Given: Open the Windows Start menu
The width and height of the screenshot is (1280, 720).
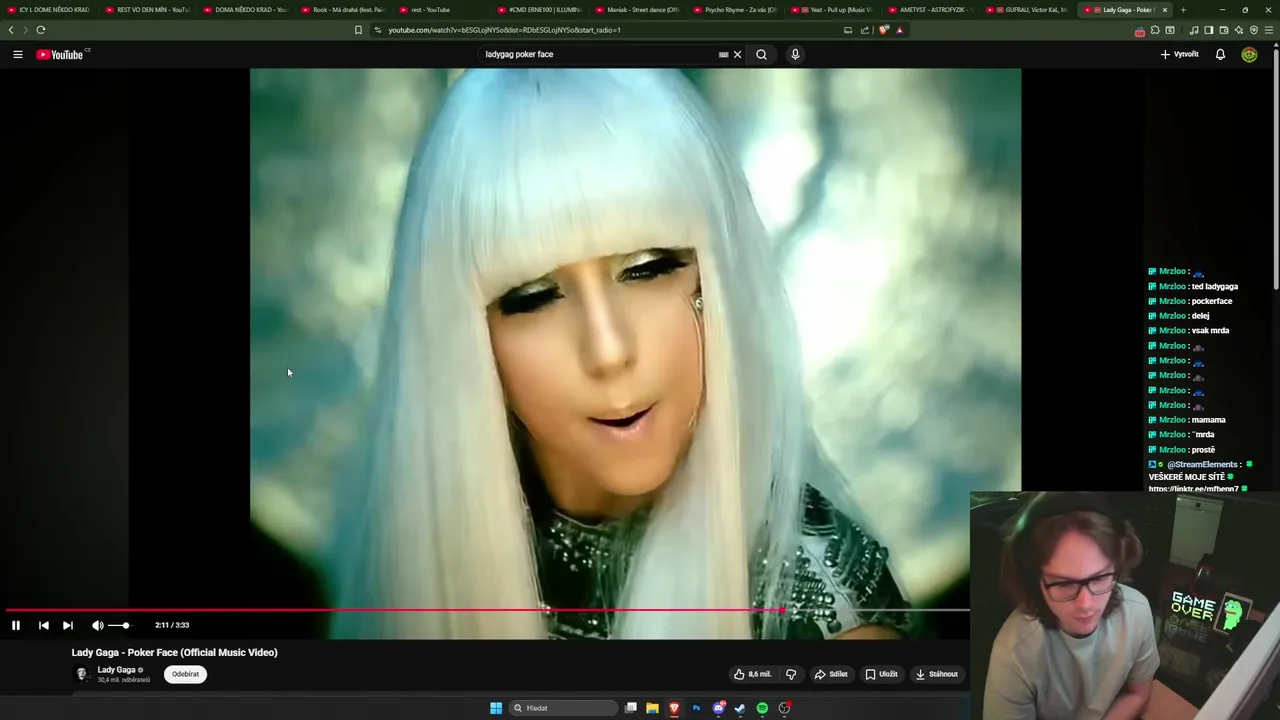Looking at the screenshot, I should [496, 708].
